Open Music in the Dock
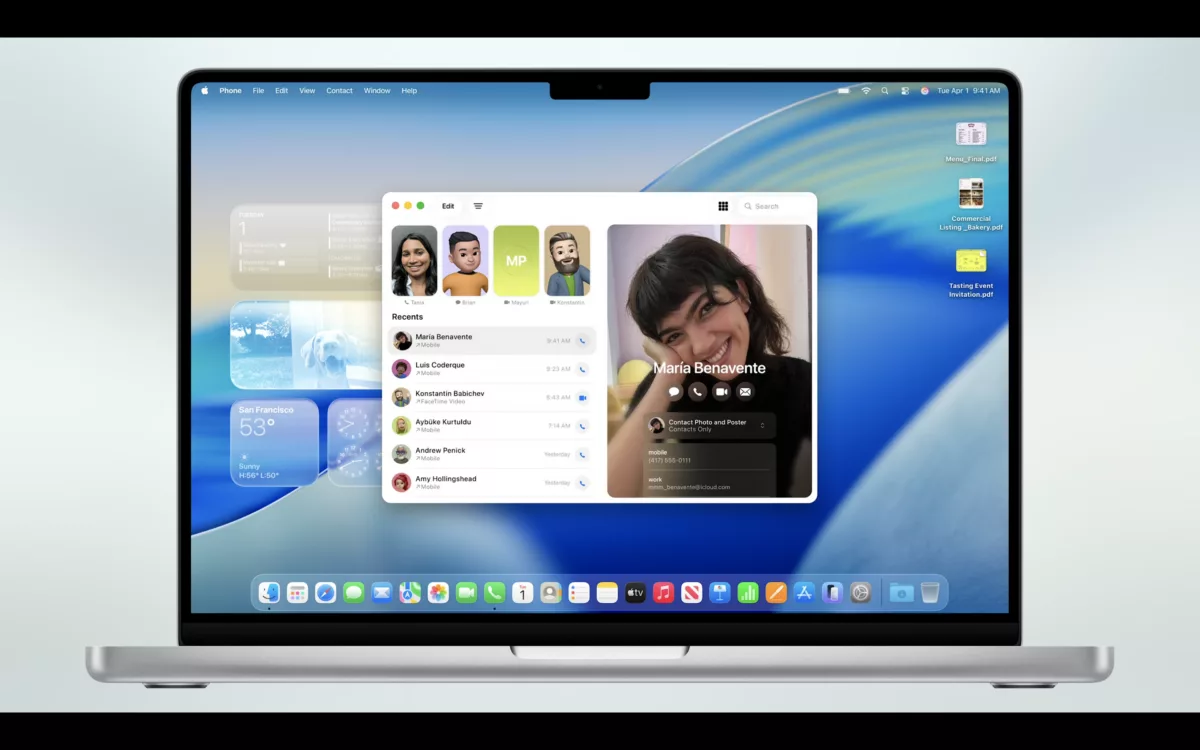The height and width of the screenshot is (750, 1200). coord(663,593)
